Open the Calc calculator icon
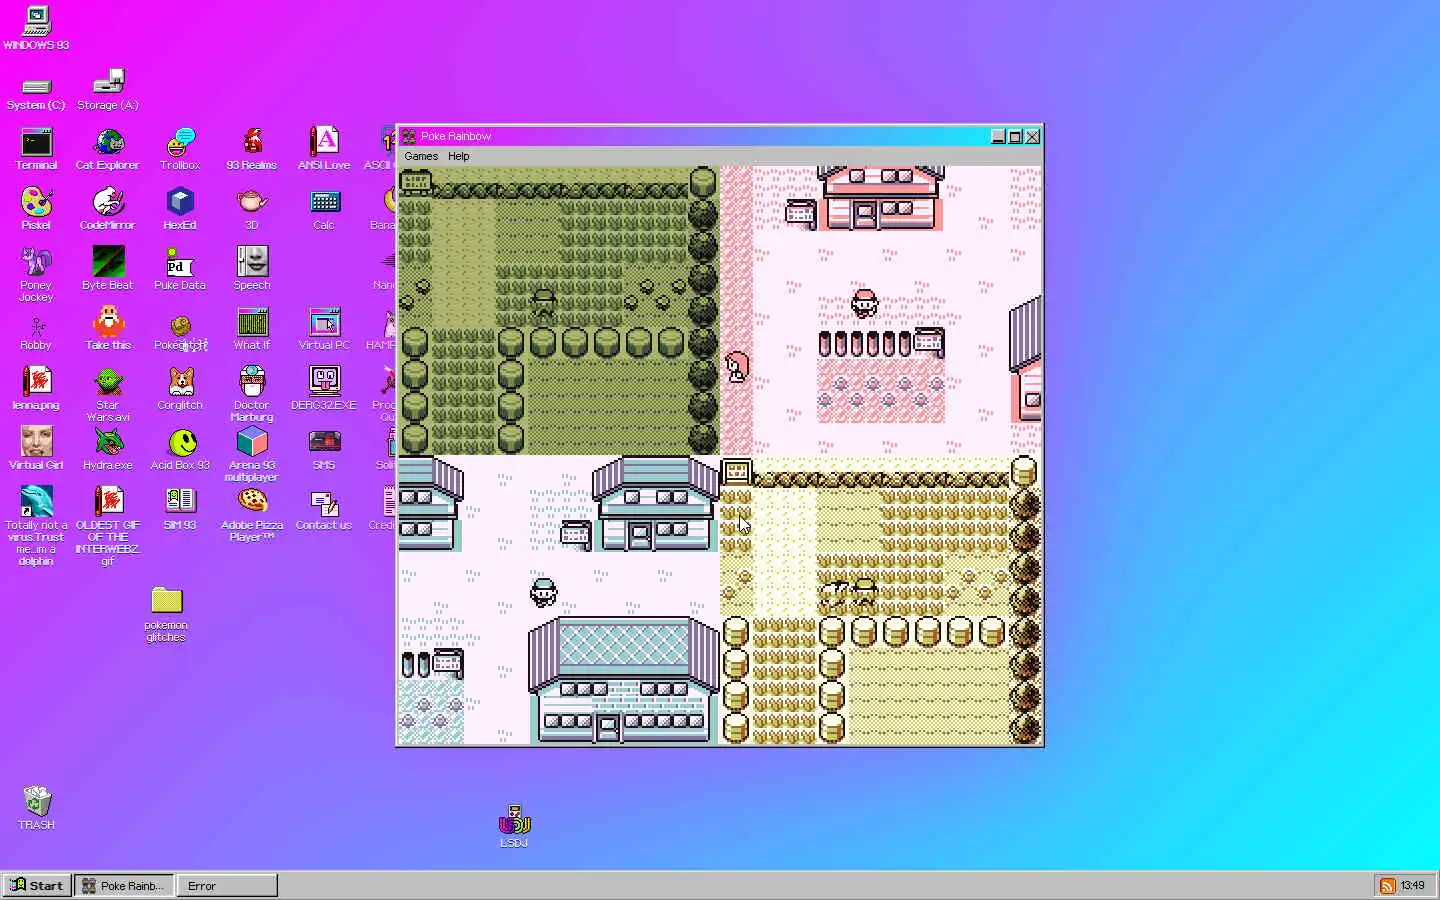Screen dimensions: 1440x900 pos(324,210)
